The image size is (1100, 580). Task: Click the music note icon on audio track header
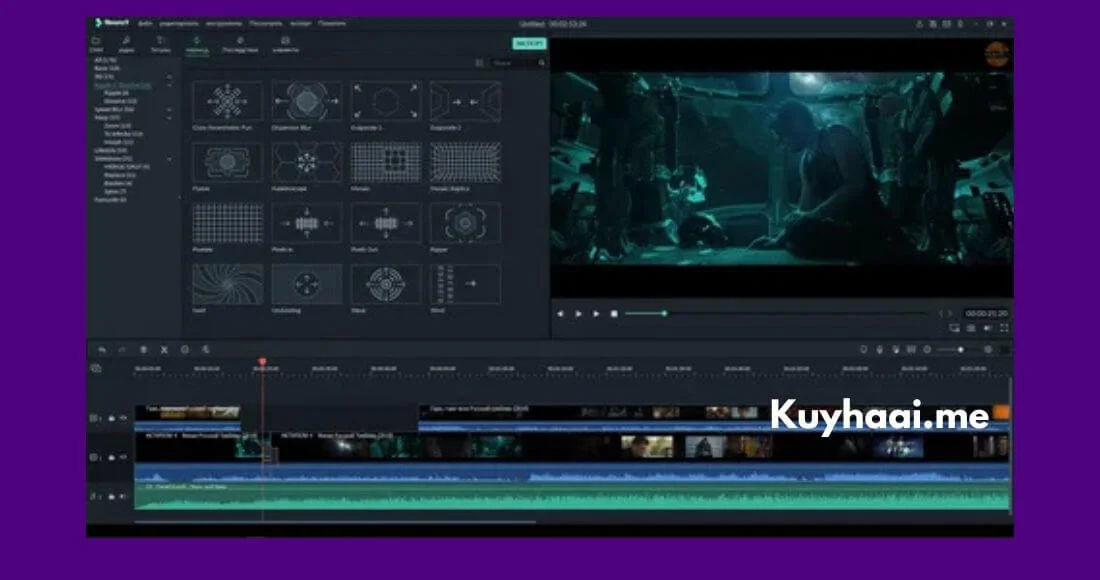pyautogui.click(x=95, y=497)
